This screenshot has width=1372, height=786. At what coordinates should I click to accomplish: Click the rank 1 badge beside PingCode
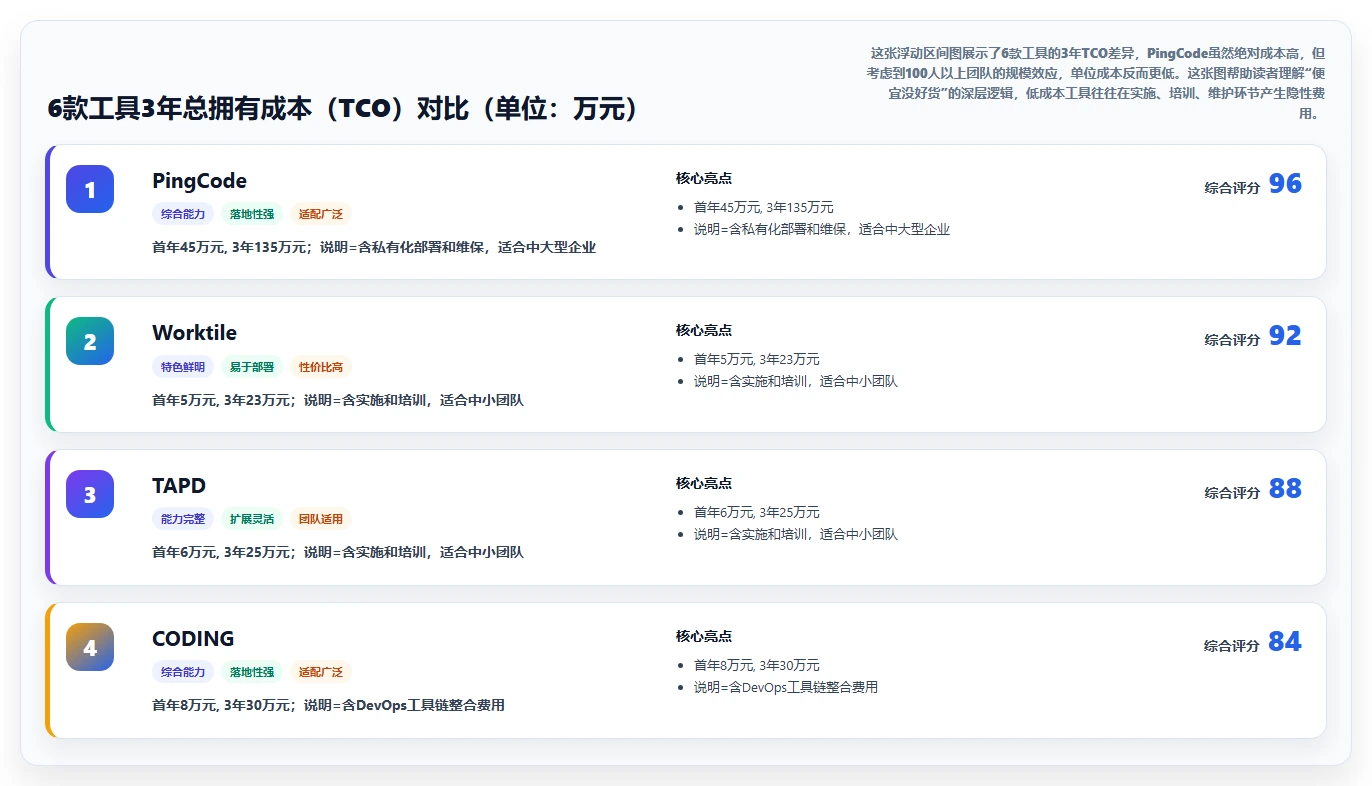click(90, 189)
